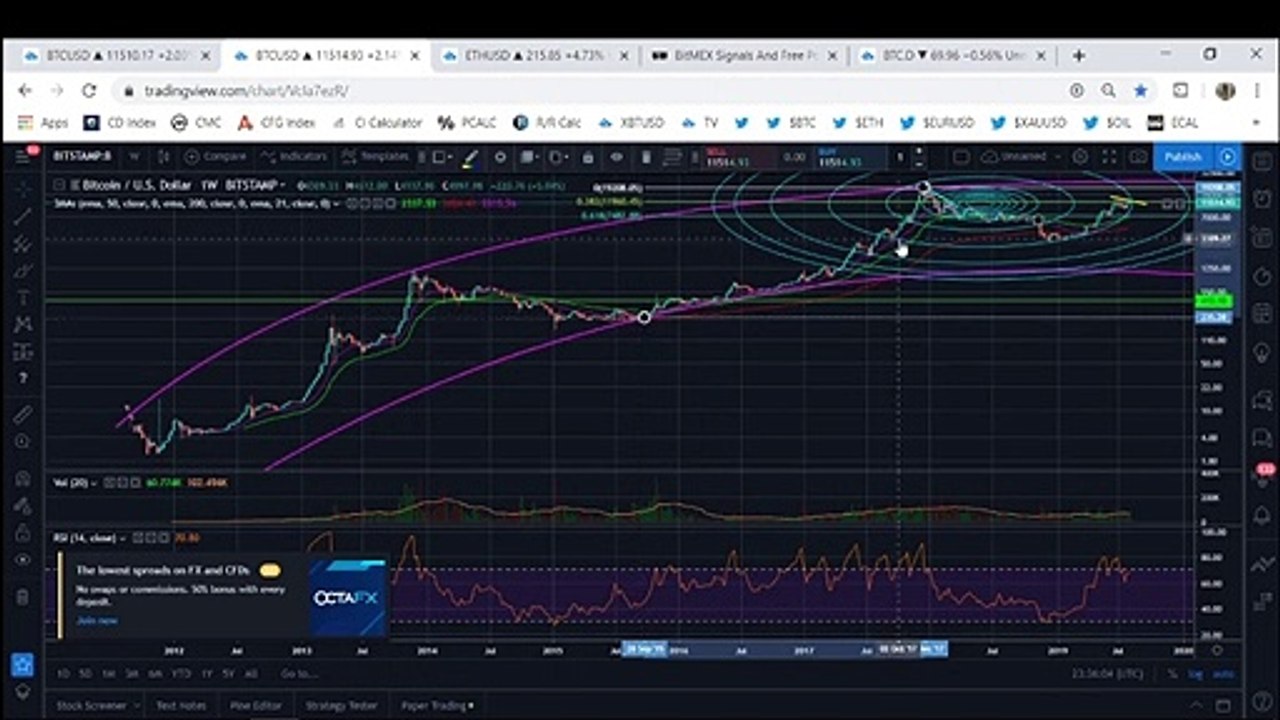Image resolution: width=1280 pixels, height=720 pixels.
Task: Open the Text Notes tab
Action: (181, 705)
